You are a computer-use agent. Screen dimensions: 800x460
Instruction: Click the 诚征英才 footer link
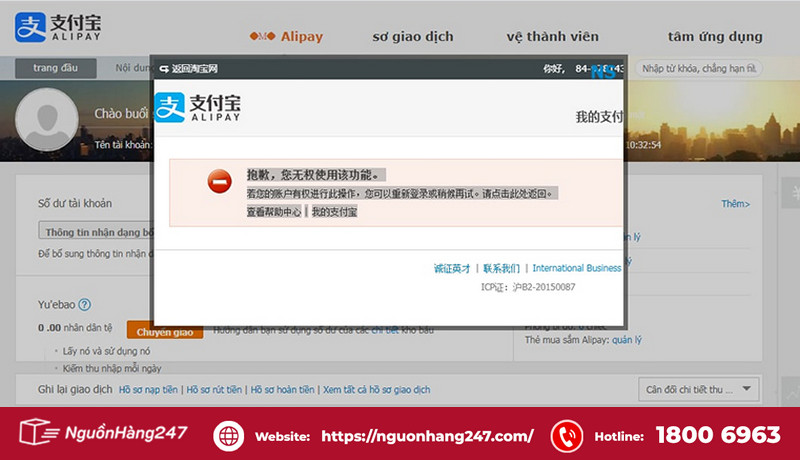click(452, 268)
